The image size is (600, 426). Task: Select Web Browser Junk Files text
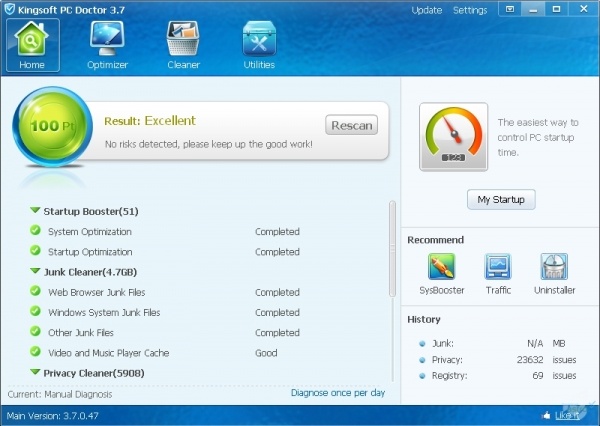[96, 292]
